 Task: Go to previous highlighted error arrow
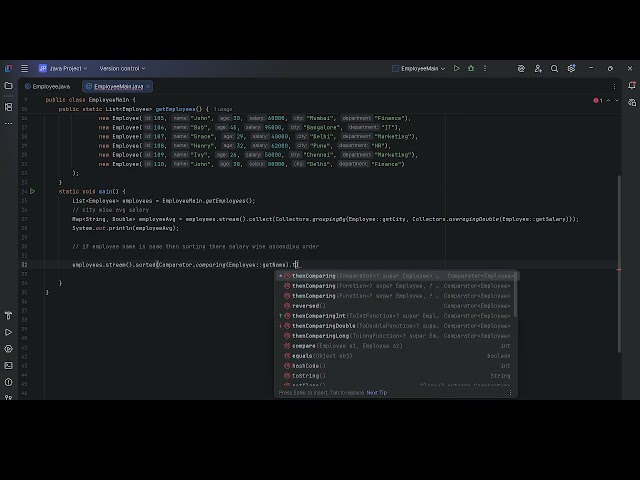point(608,100)
